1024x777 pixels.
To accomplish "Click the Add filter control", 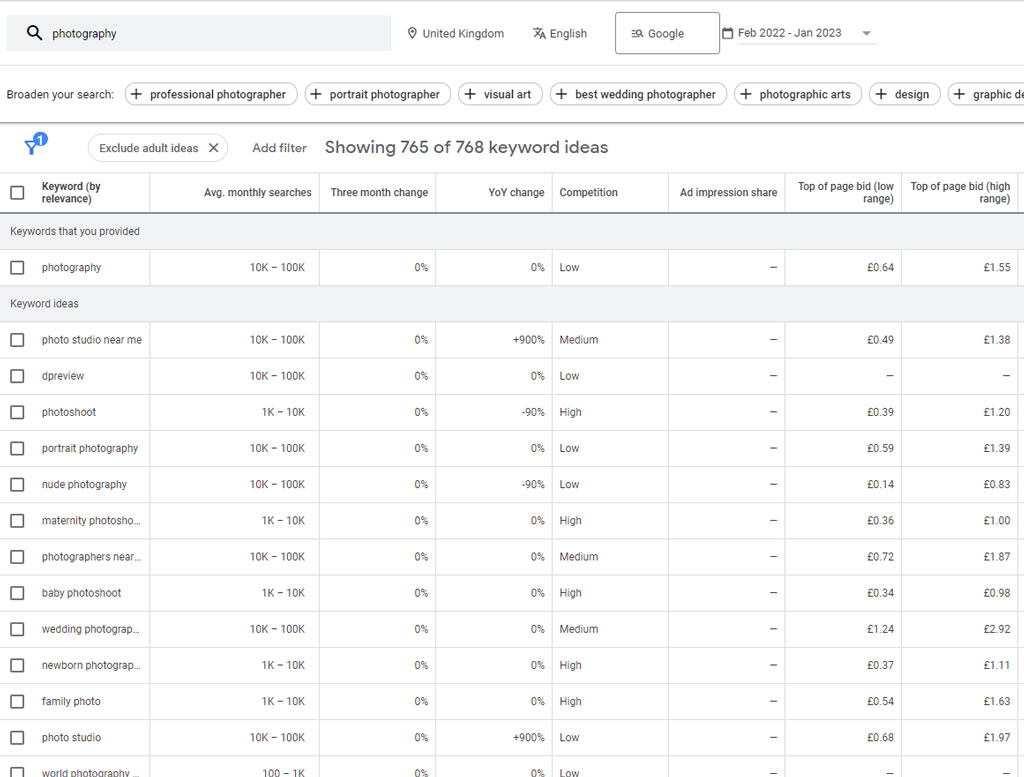I will (x=279, y=147).
